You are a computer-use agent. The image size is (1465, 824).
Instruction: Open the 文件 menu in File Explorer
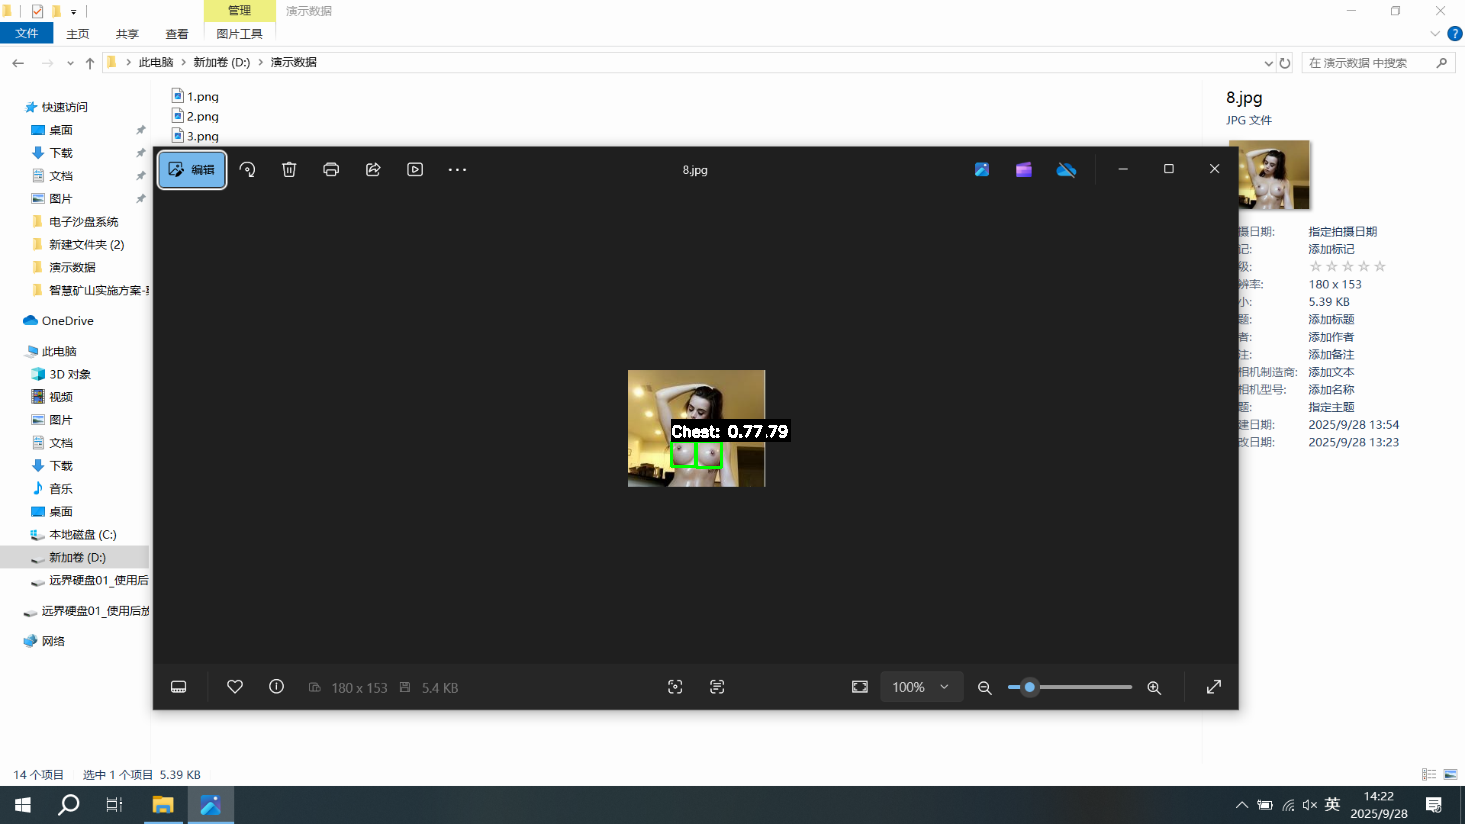pyautogui.click(x=27, y=34)
